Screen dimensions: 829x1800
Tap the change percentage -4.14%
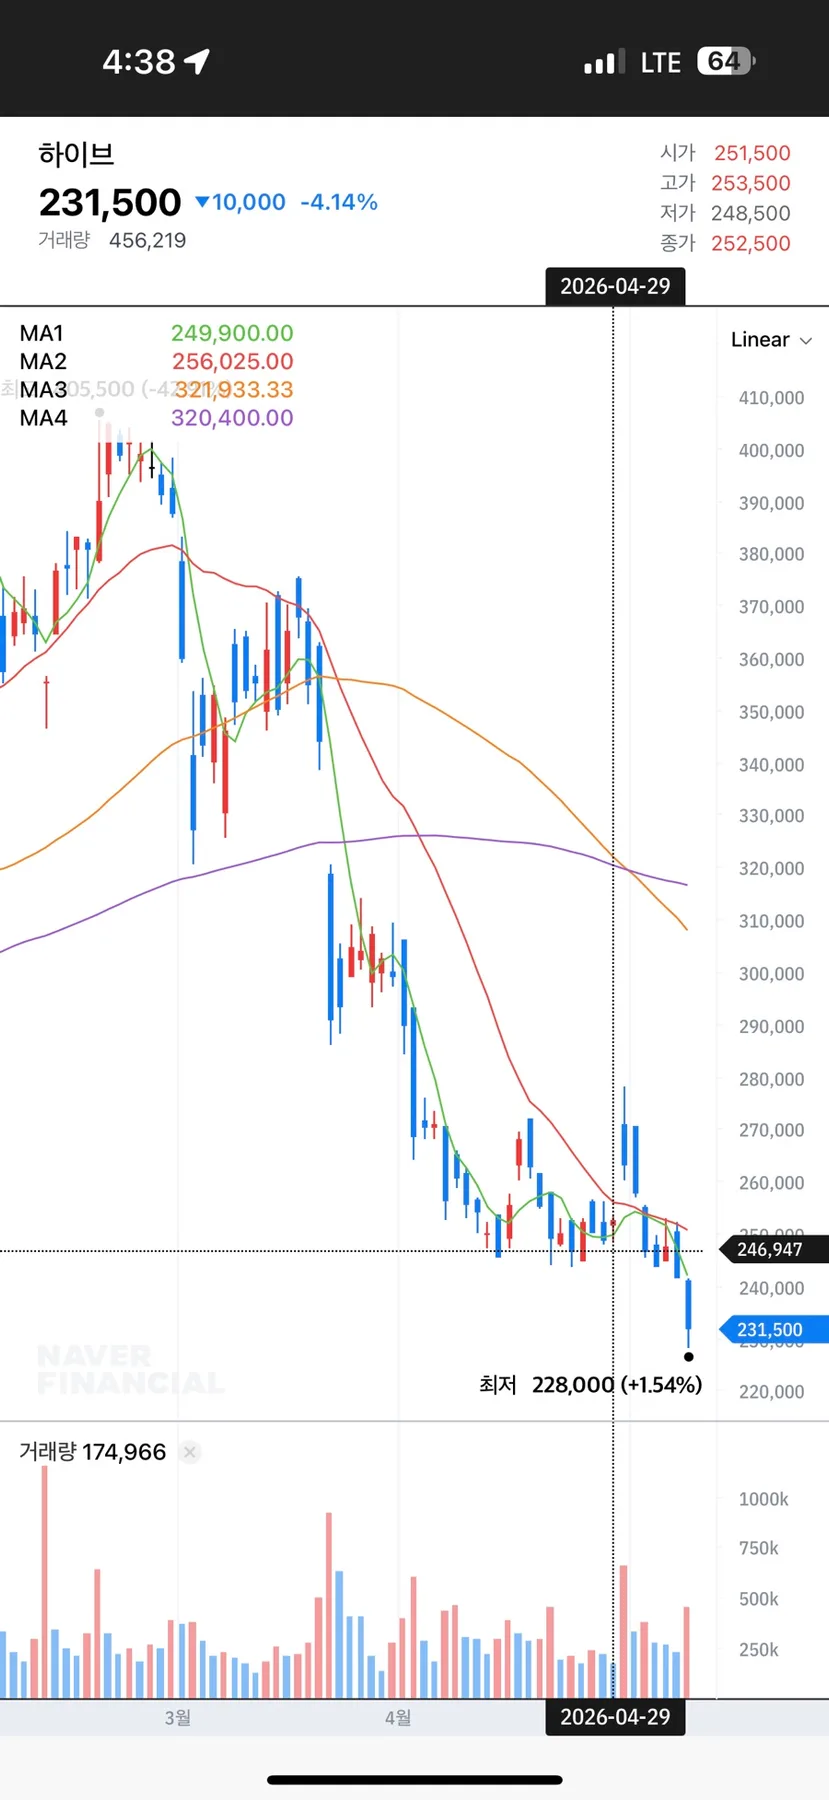(x=339, y=202)
